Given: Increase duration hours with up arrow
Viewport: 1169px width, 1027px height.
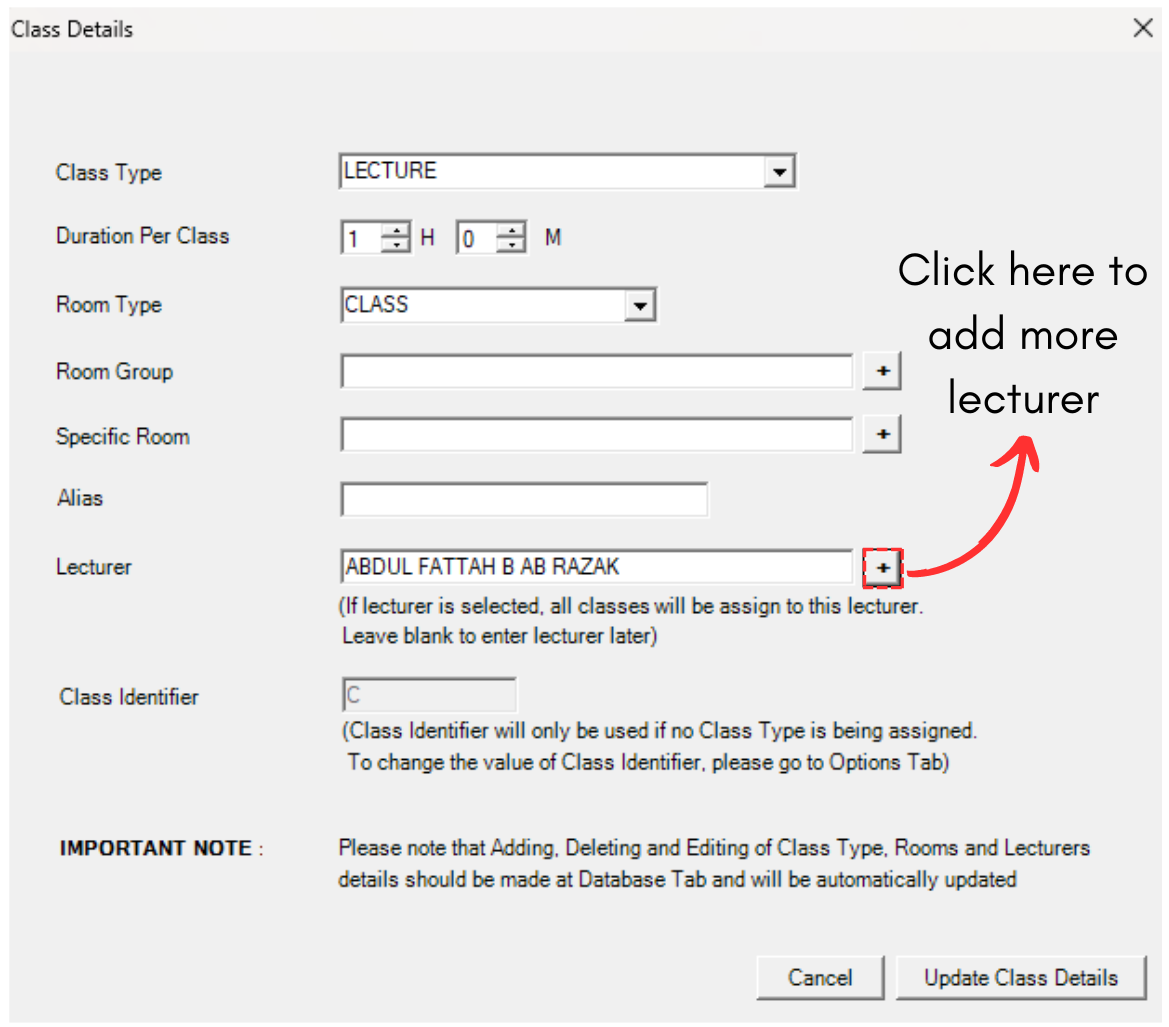Looking at the screenshot, I should 397,232.
